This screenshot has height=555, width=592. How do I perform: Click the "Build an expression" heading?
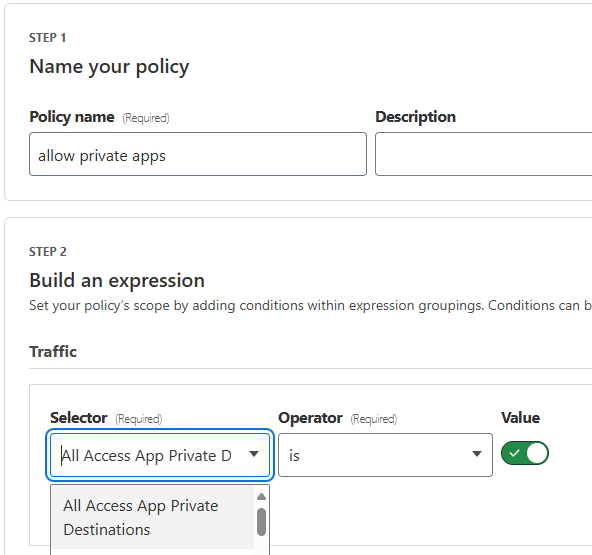tap(117, 281)
